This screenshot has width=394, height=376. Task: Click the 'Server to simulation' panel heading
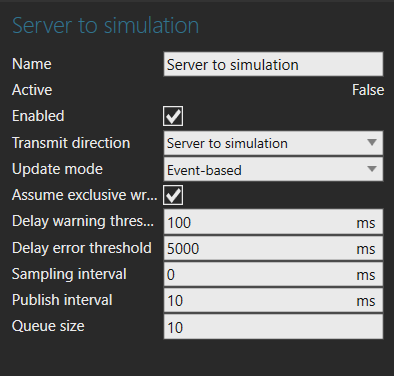[105, 25]
